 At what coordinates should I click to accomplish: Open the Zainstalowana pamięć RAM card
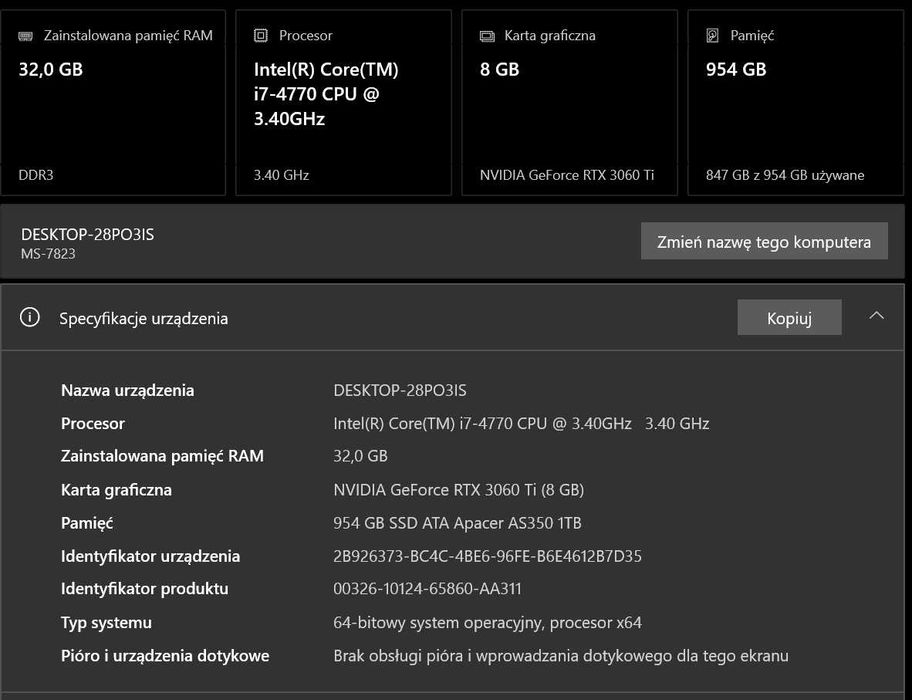point(113,103)
